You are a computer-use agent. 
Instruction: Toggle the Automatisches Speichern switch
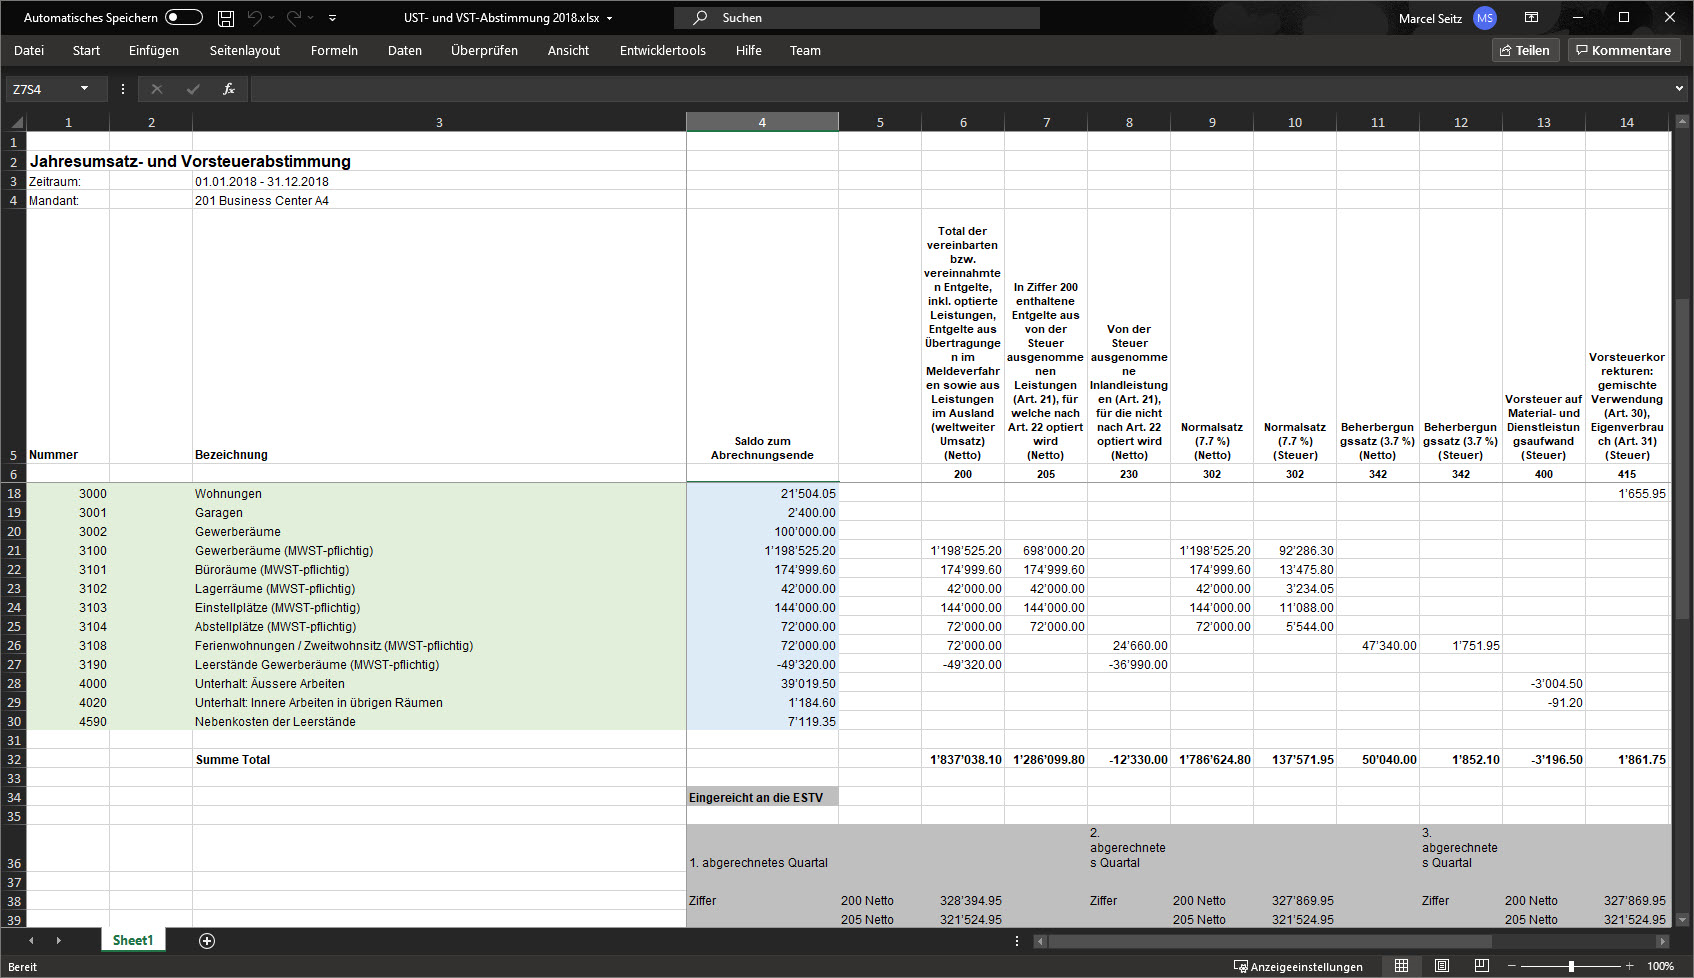(x=184, y=17)
